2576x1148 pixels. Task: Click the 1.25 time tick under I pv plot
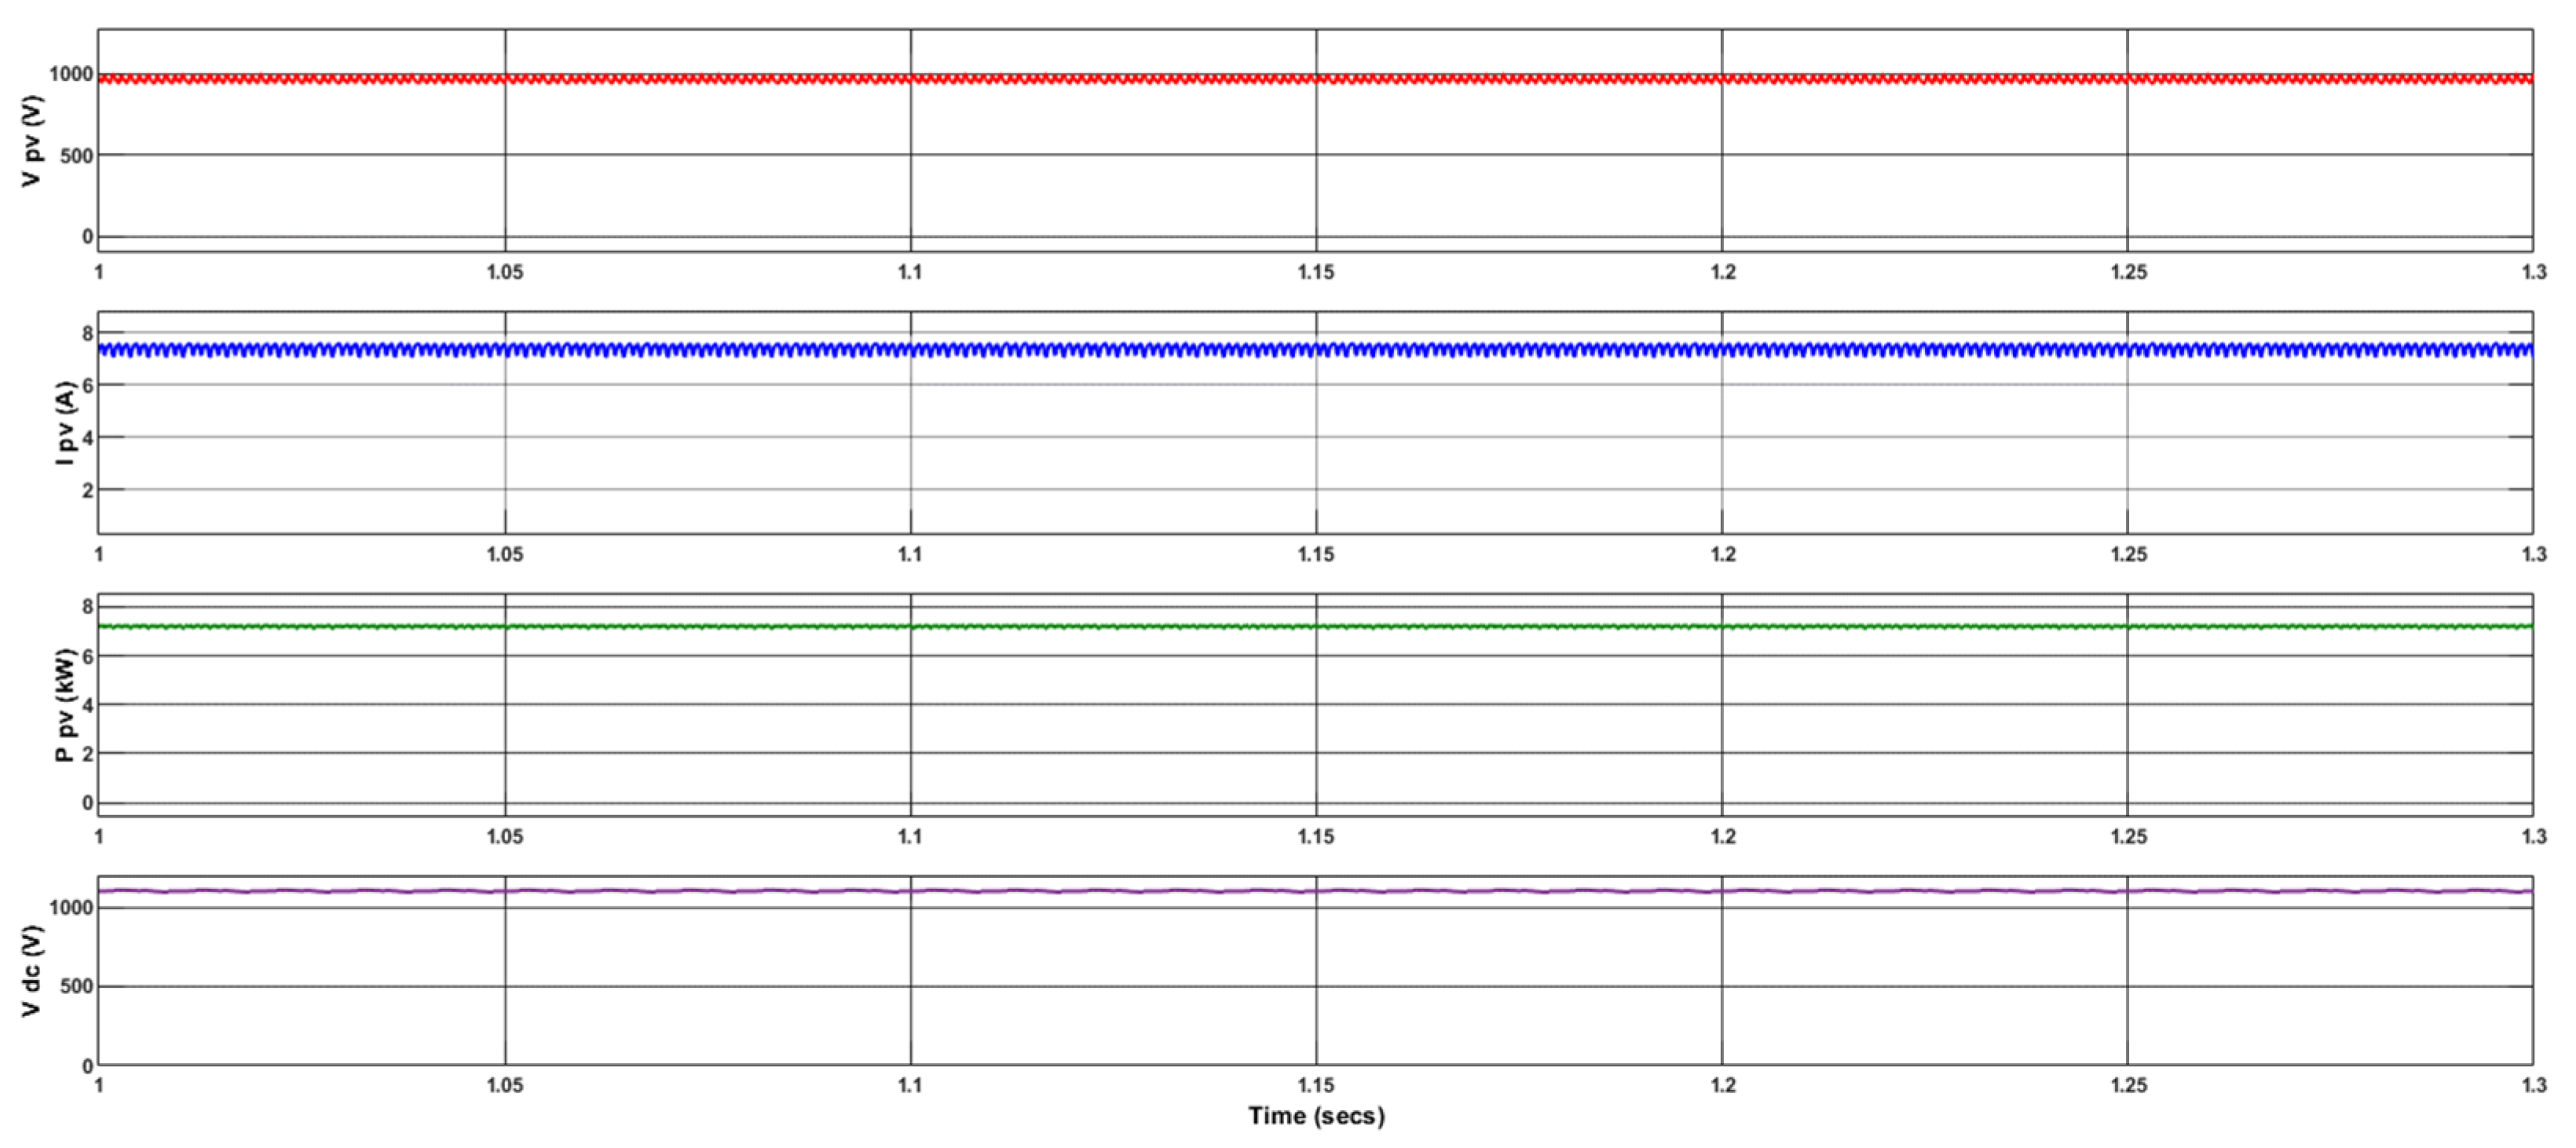(2128, 554)
